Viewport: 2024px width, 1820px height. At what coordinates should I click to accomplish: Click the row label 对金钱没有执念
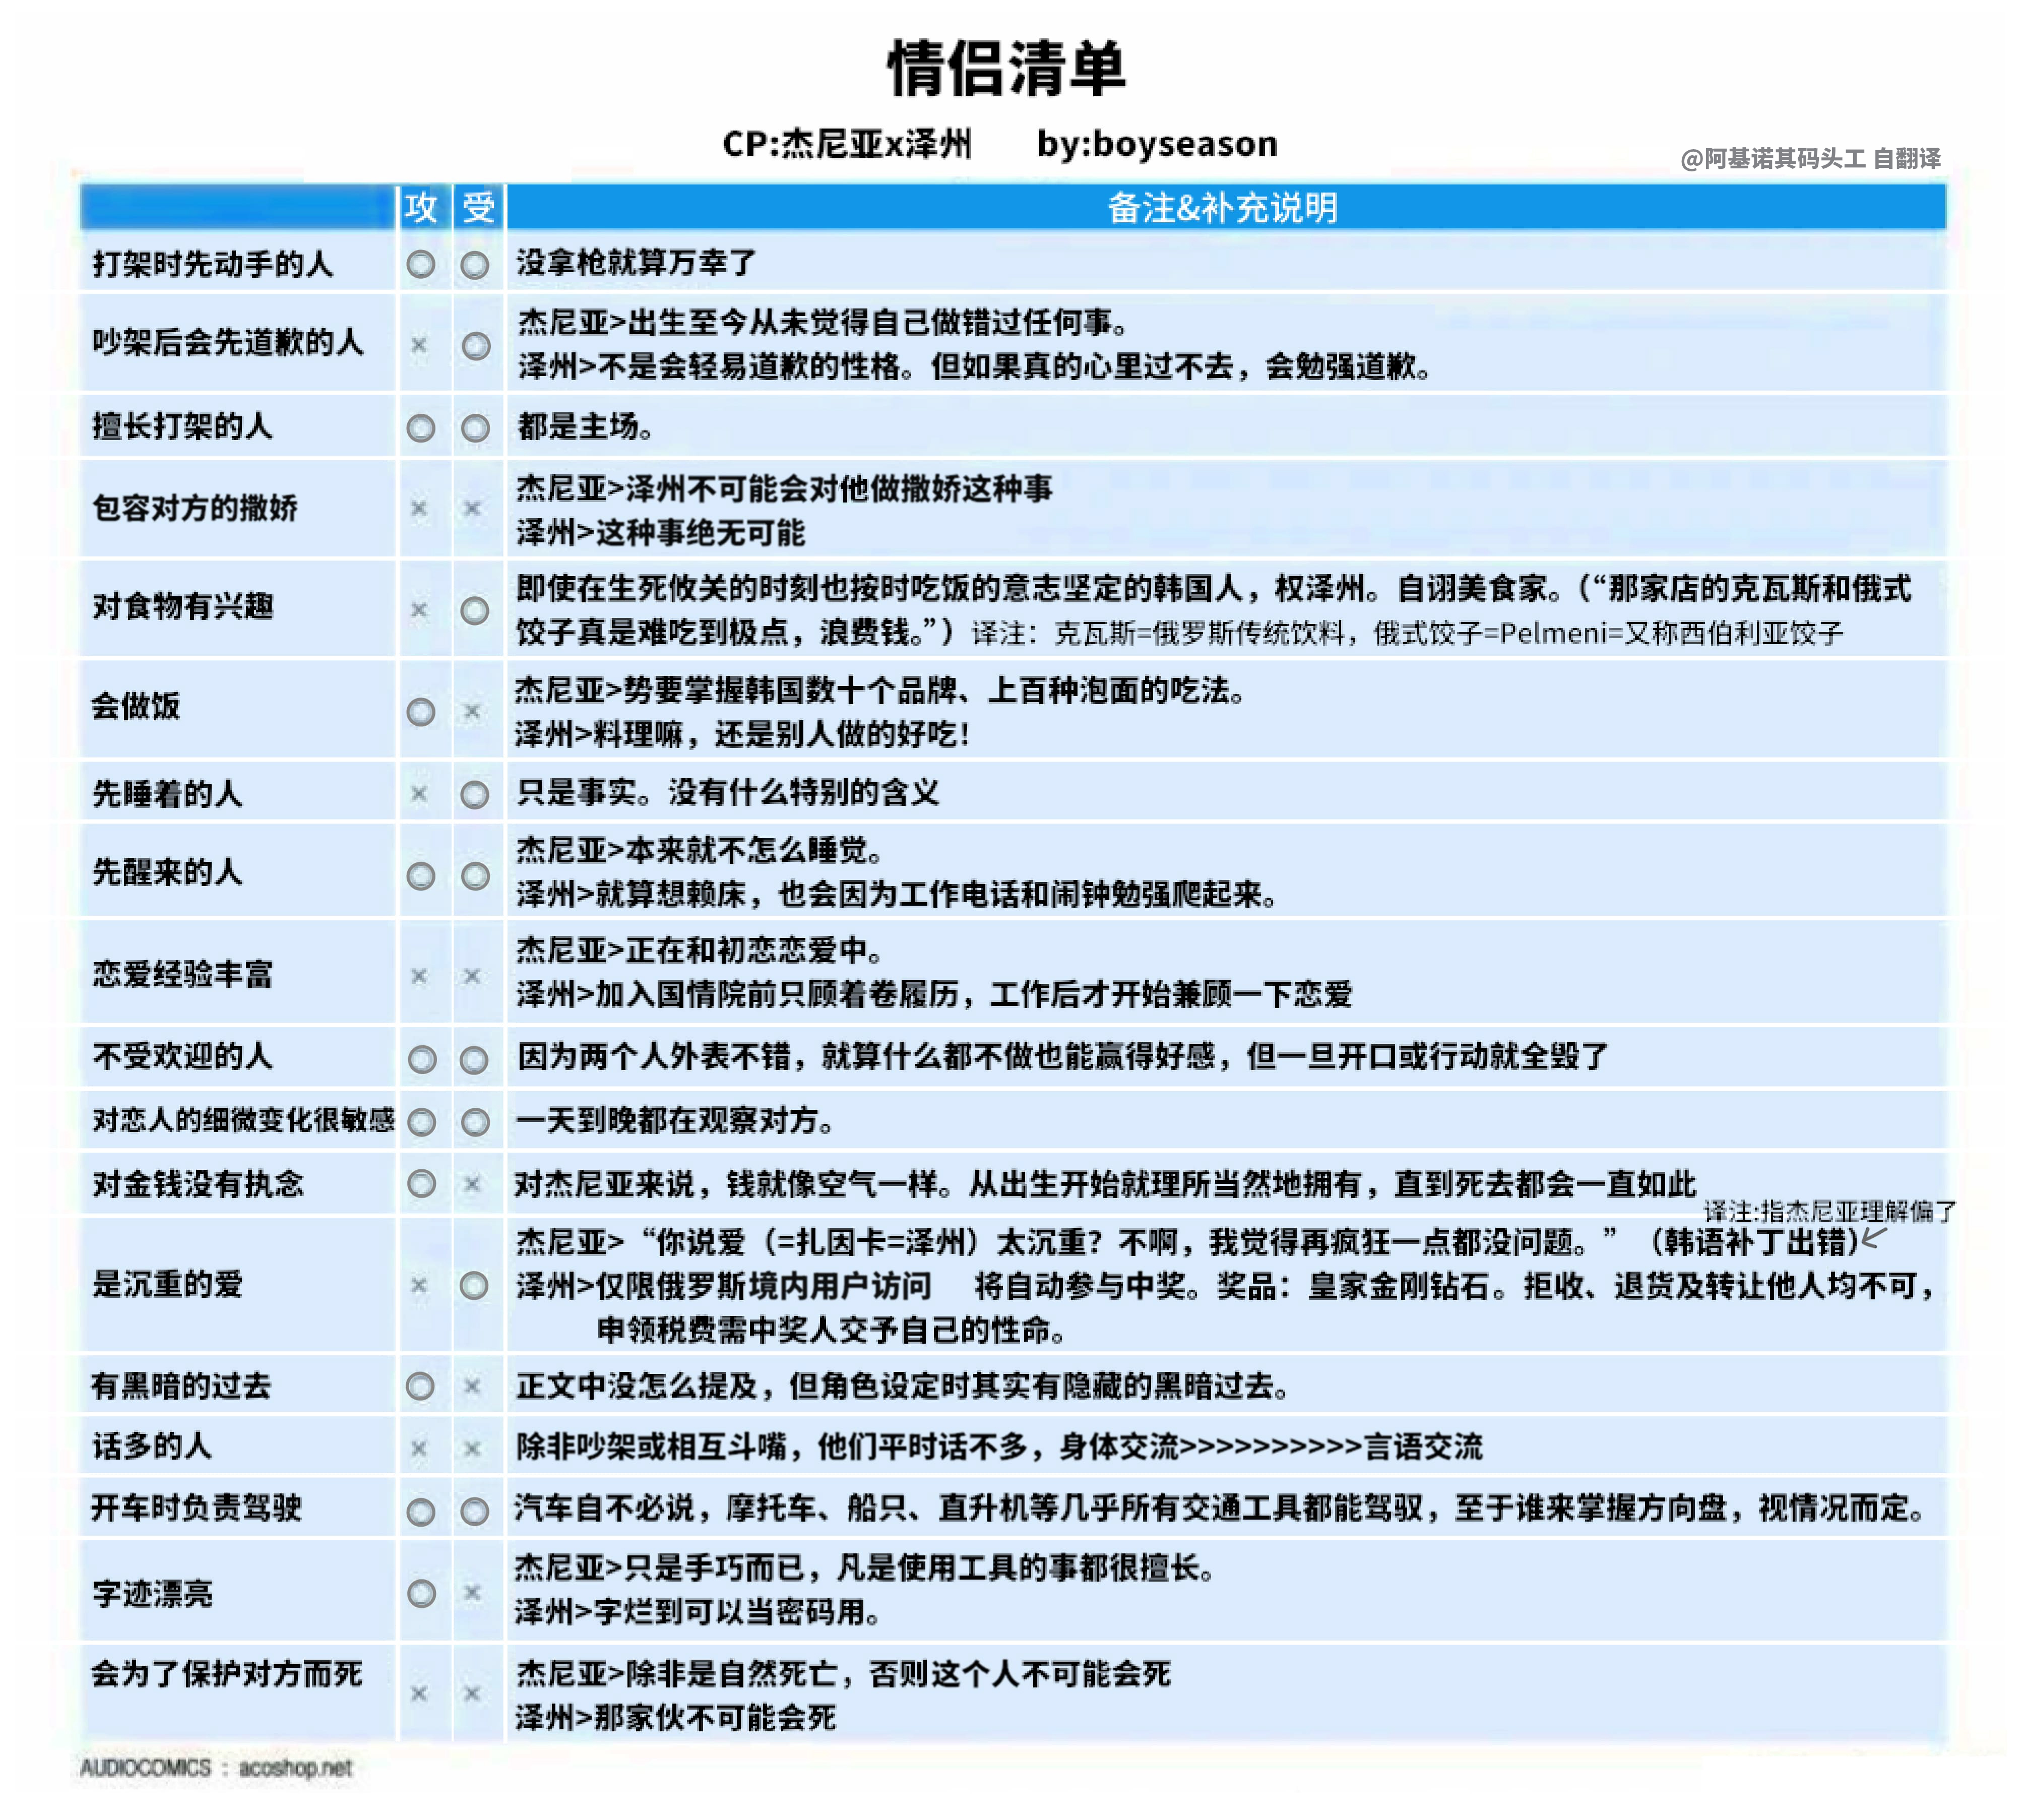pos(197,1184)
